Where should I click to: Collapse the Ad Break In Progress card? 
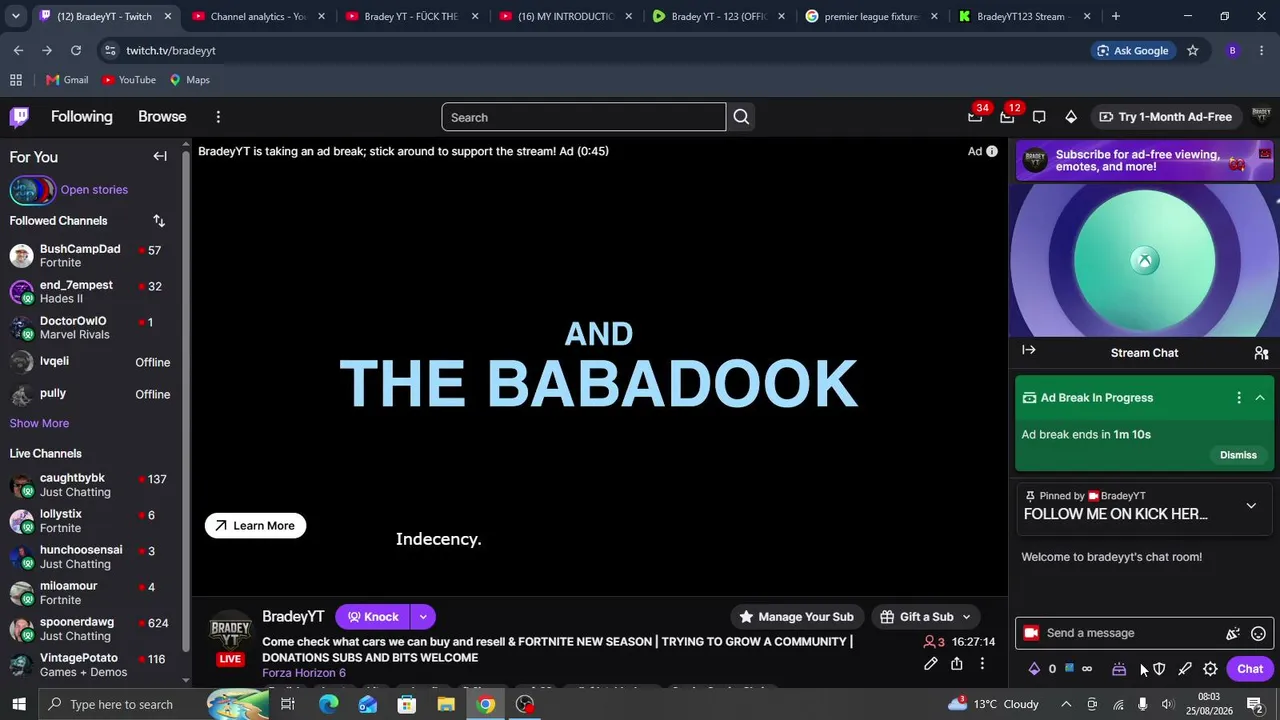point(1260,398)
